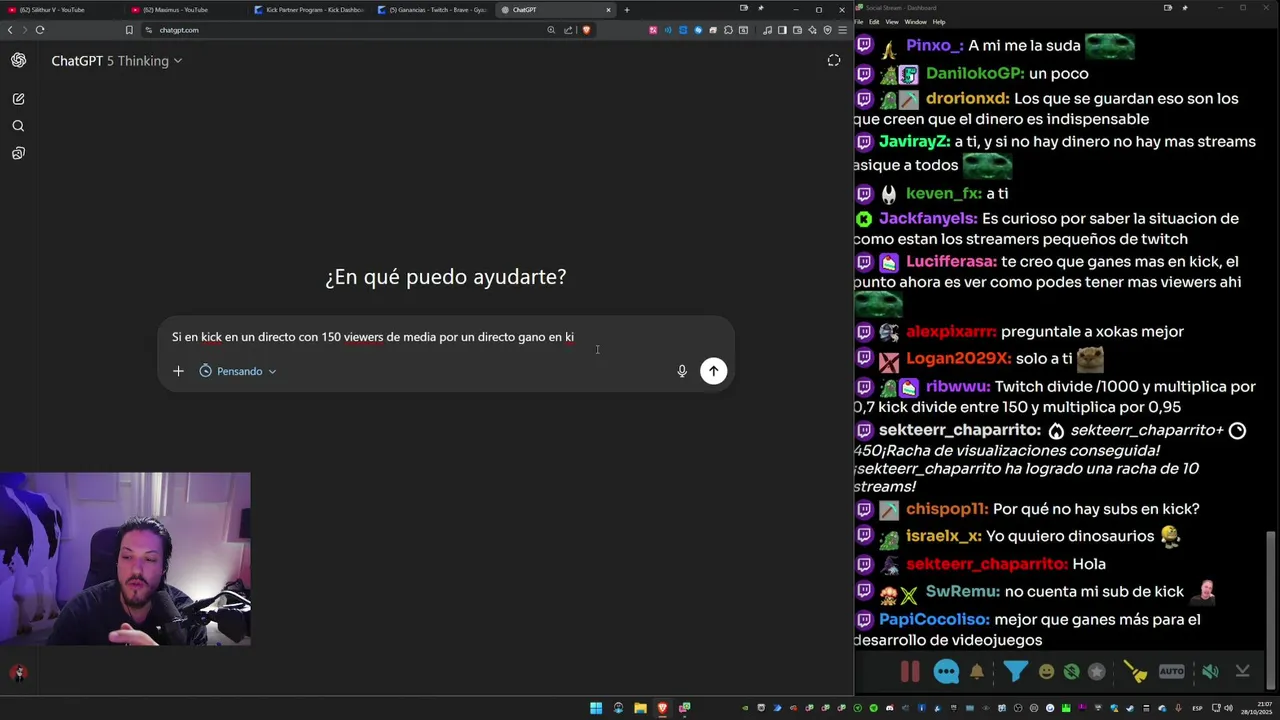Switch to the Ganancias - Twitch tab
Viewport: 1280px width, 720px height.
pyautogui.click(x=432, y=10)
